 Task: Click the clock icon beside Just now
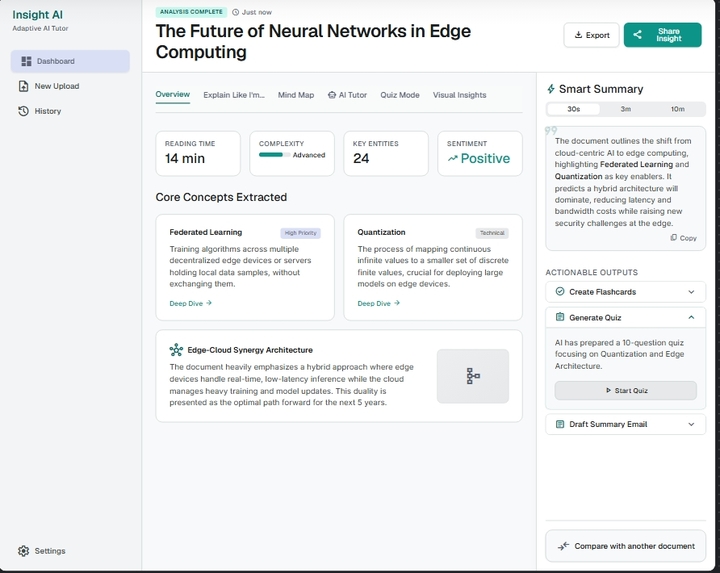(x=236, y=12)
